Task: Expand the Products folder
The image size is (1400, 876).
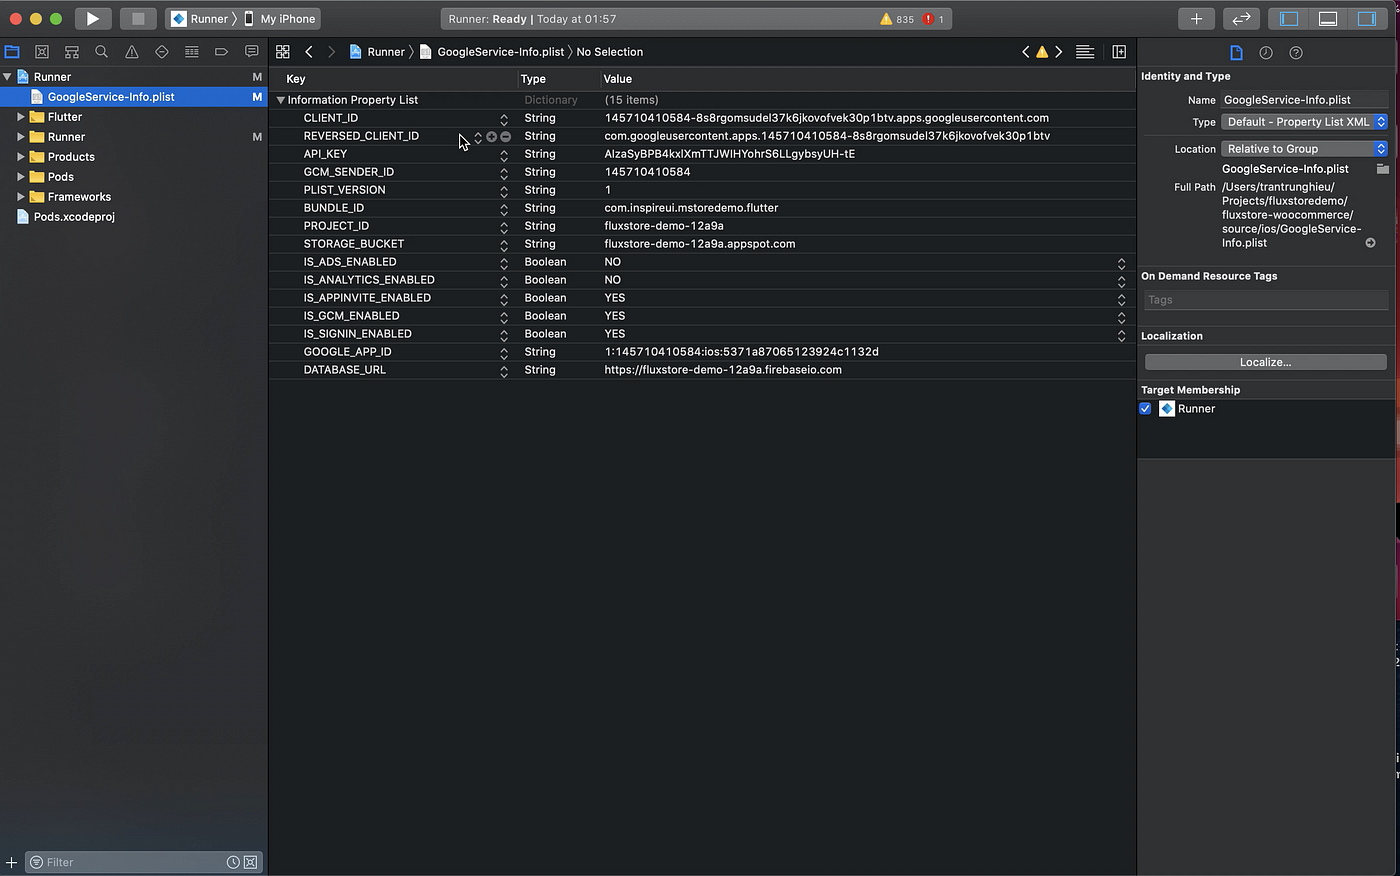Action: (x=21, y=156)
